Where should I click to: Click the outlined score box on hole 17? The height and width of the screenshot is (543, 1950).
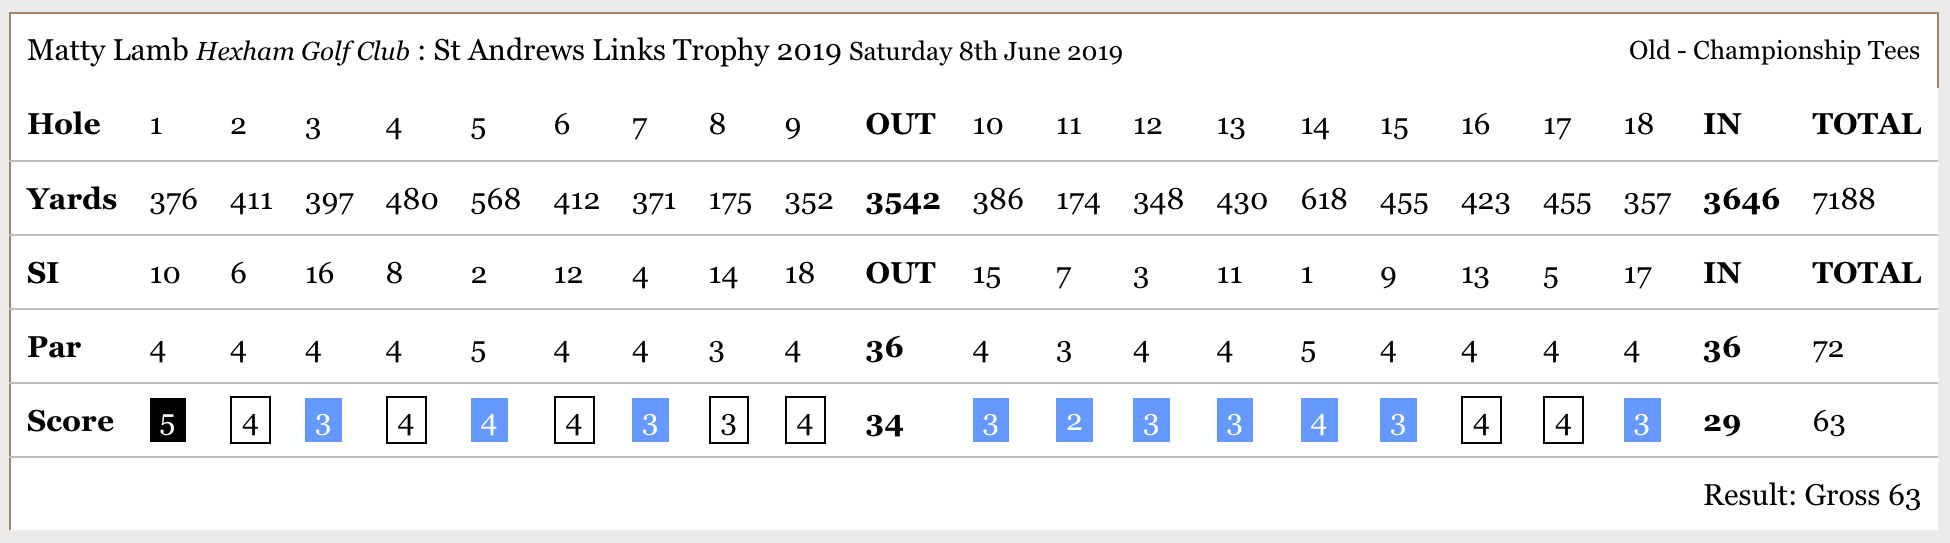pyautogui.click(x=1563, y=420)
